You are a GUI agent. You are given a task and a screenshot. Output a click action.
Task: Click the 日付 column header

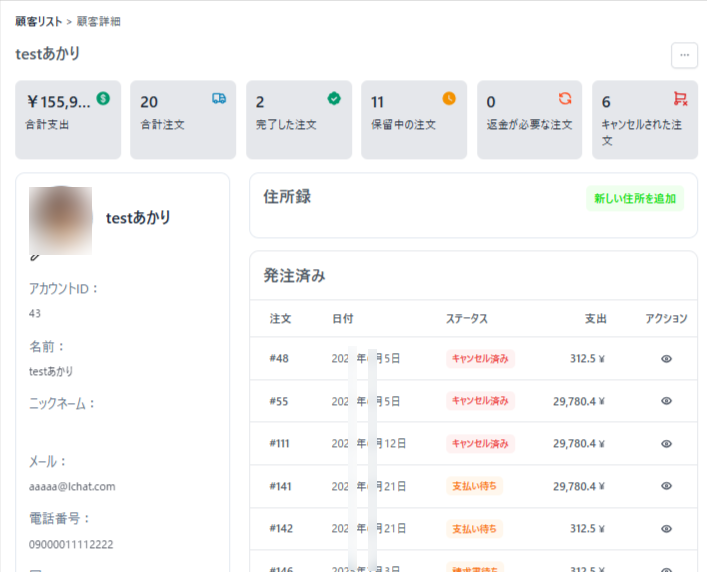point(342,319)
